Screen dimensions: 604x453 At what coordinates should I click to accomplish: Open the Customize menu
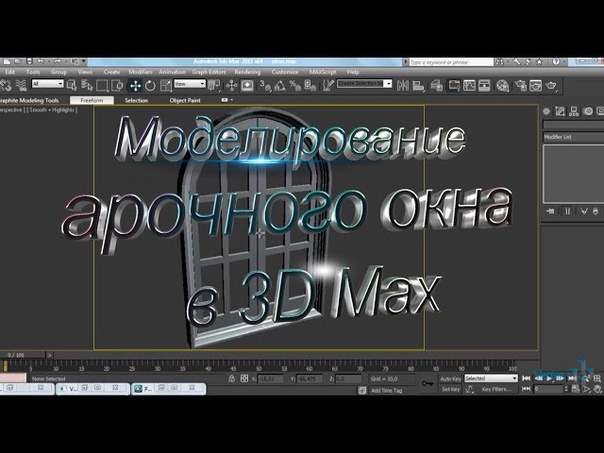point(285,72)
